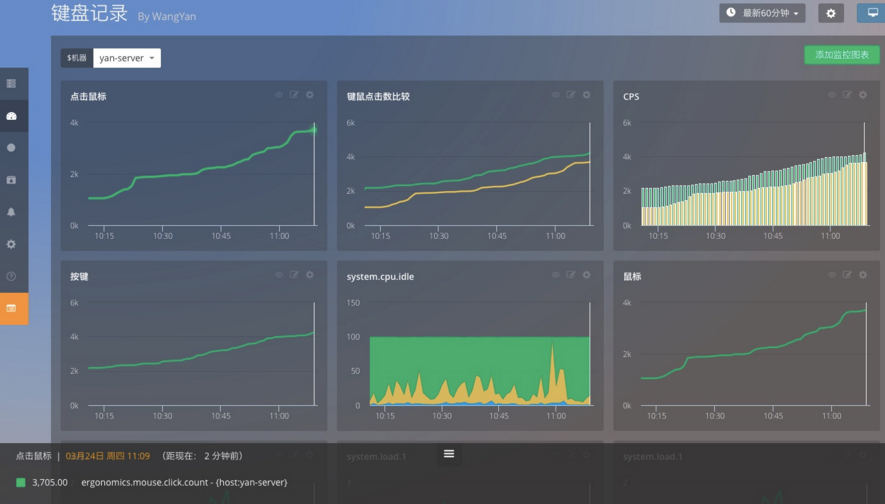The width and height of the screenshot is (885, 504).
Task: Toggle visibility eye on 点击鼠标 chart
Action: click(279, 95)
